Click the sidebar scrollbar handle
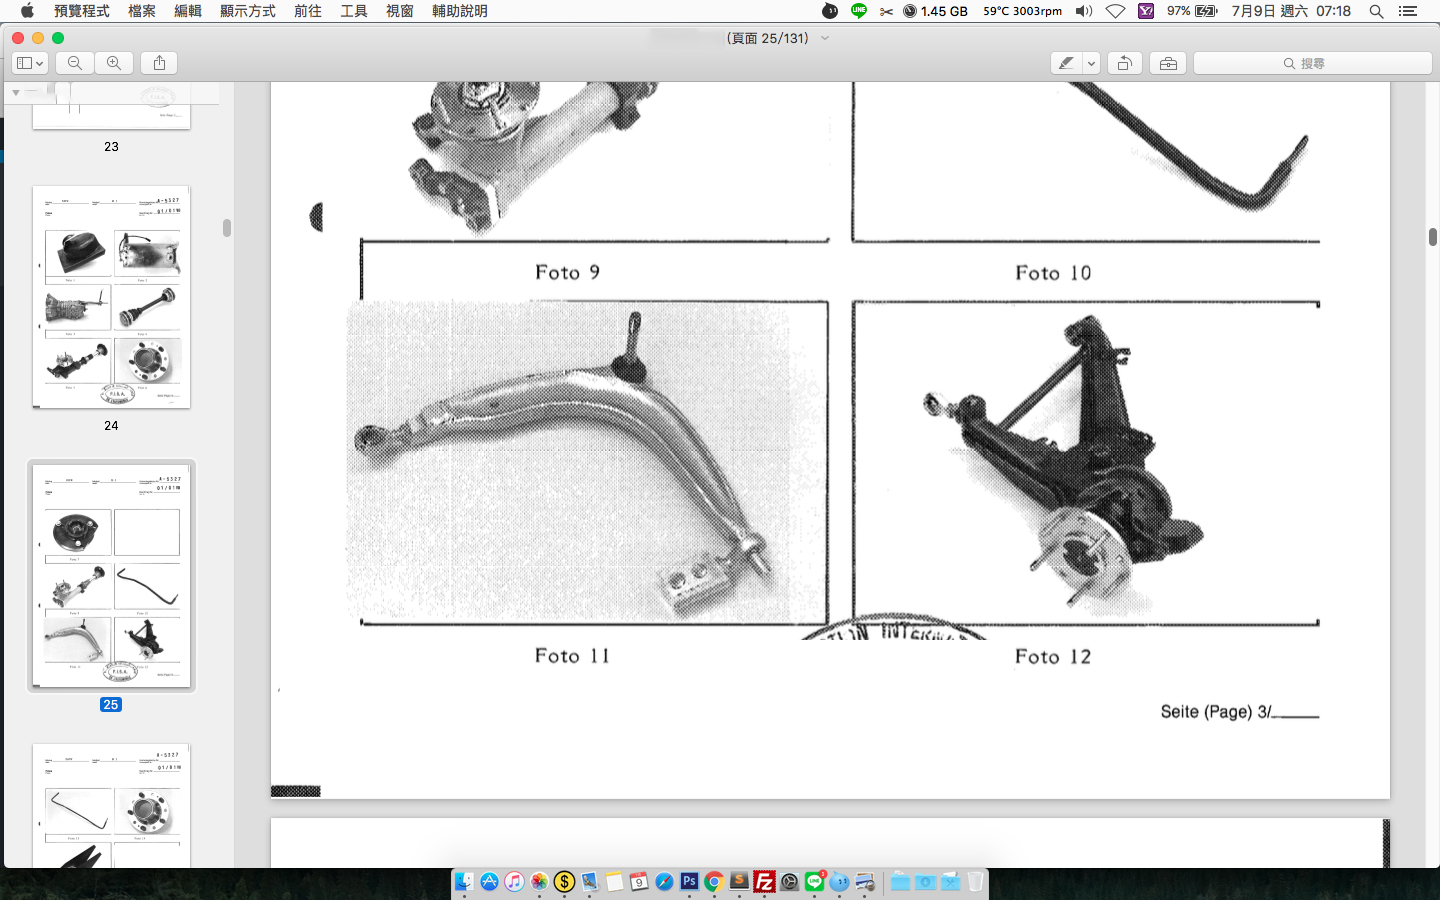This screenshot has height=900, width=1440. pos(227,228)
